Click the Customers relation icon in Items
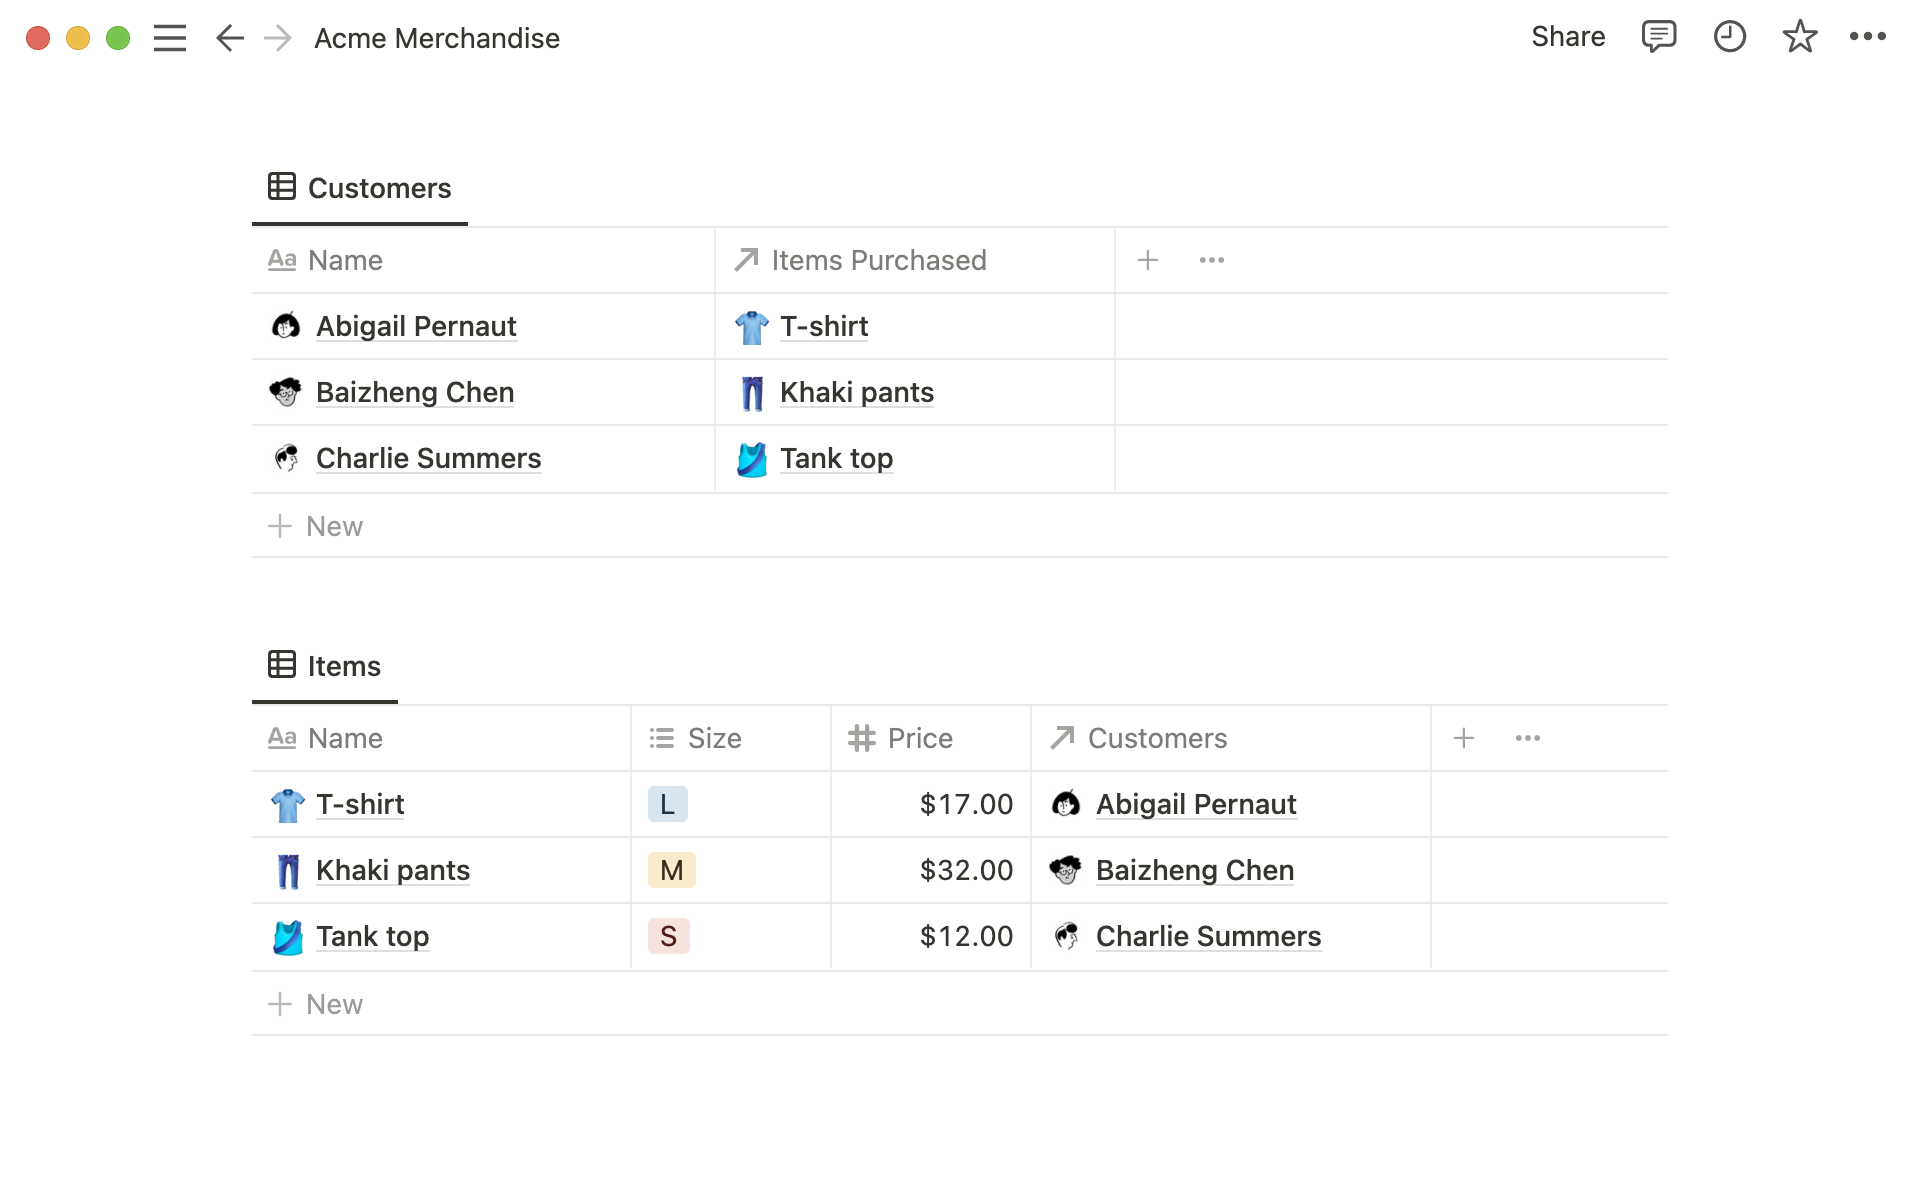1920x1200 pixels. [x=1062, y=737]
